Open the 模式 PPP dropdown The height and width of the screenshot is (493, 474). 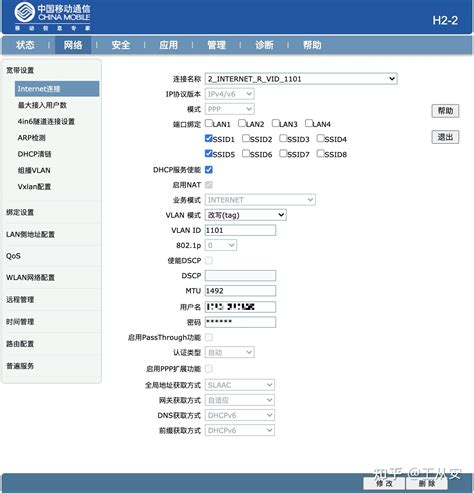coord(230,109)
